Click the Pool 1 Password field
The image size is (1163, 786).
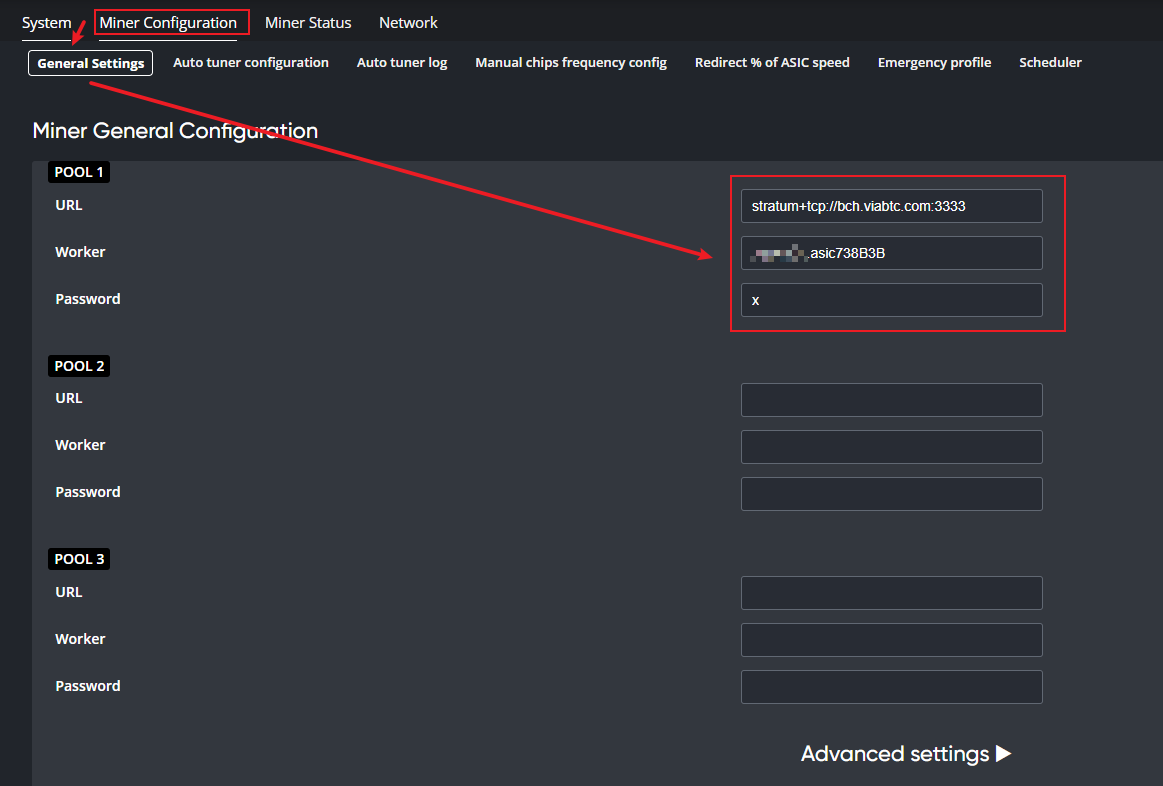coord(891,300)
